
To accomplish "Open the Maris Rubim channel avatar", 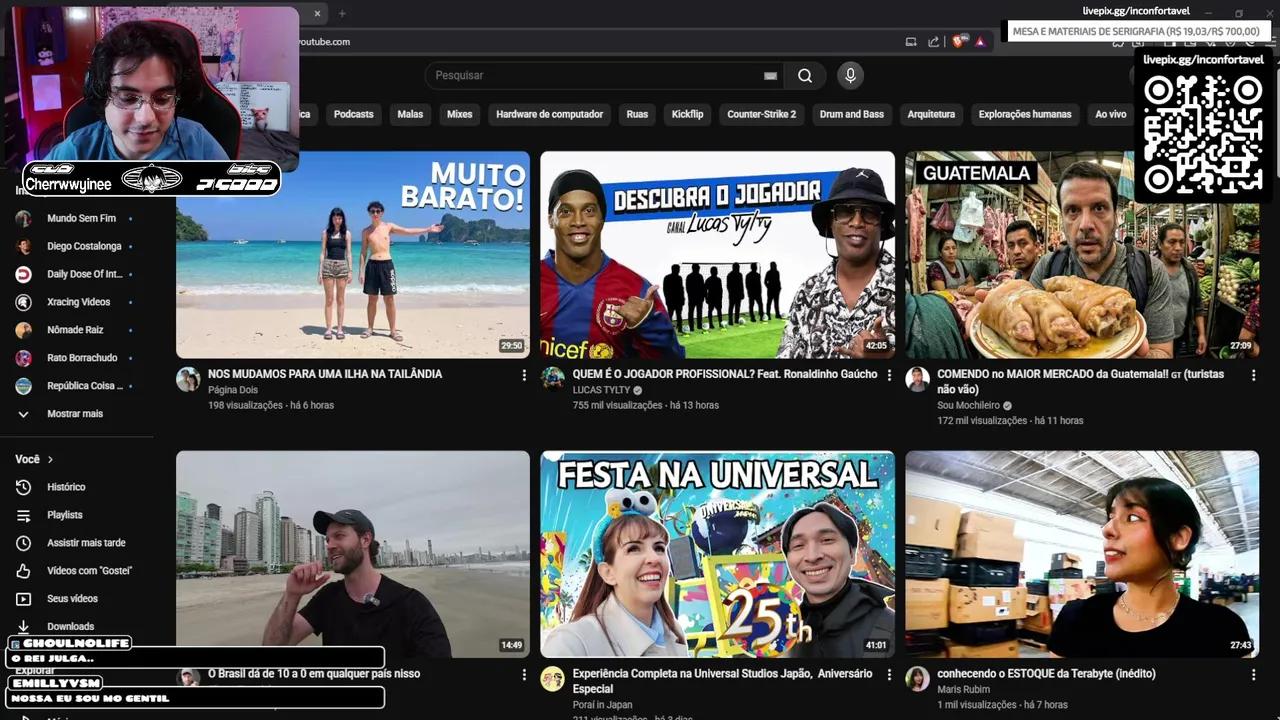I will 917,679.
